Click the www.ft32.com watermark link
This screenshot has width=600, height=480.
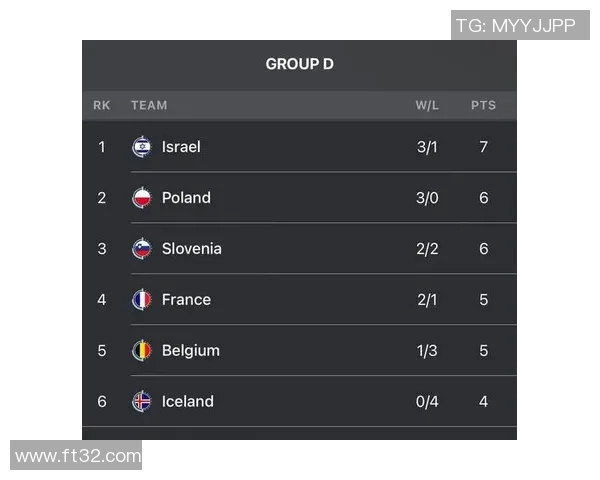78,456
